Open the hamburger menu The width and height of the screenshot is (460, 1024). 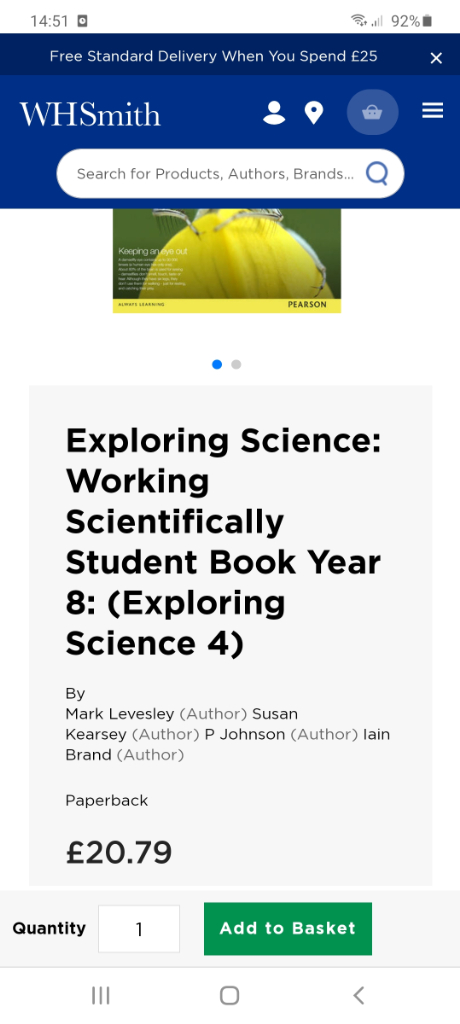point(433,110)
